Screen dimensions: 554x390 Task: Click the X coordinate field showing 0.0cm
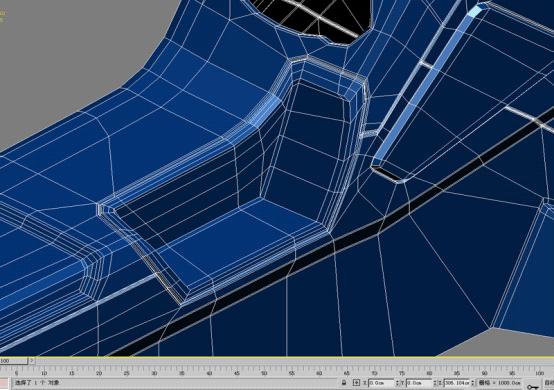pyautogui.click(x=381, y=383)
